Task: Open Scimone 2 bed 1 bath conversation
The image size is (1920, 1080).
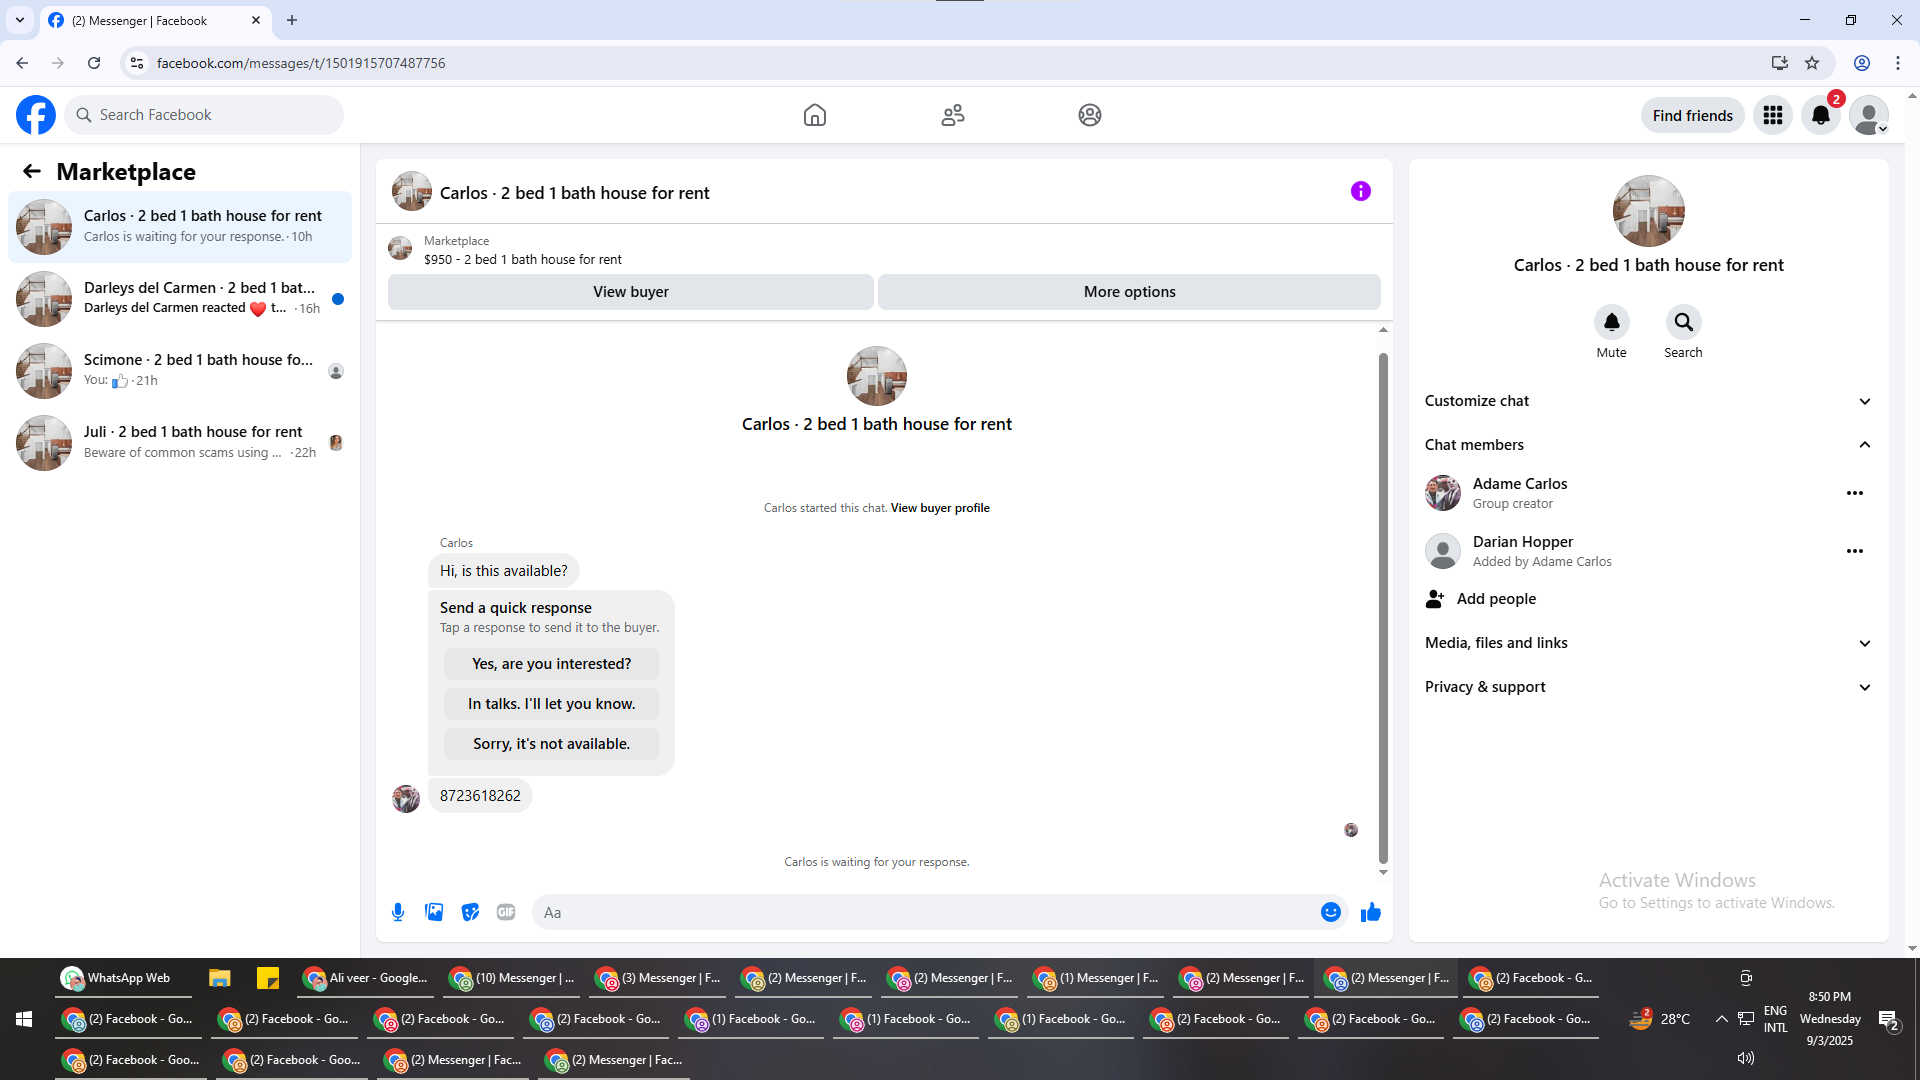Action: (180, 371)
